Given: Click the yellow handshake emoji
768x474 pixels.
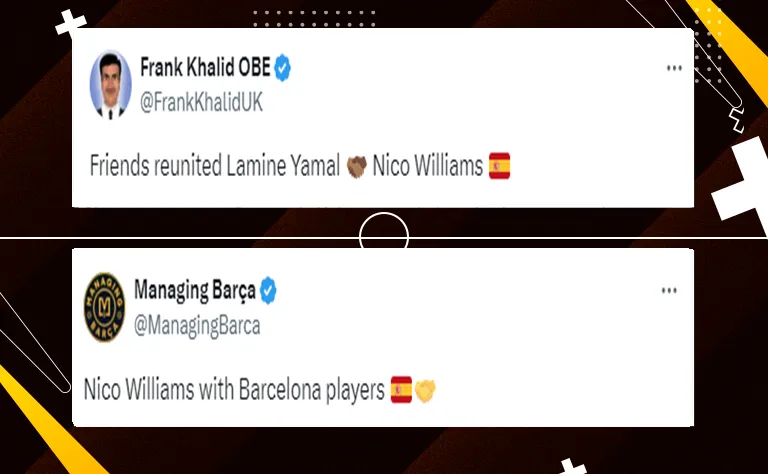Looking at the screenshot, I should pyautogui.click(x=425, y=391).
